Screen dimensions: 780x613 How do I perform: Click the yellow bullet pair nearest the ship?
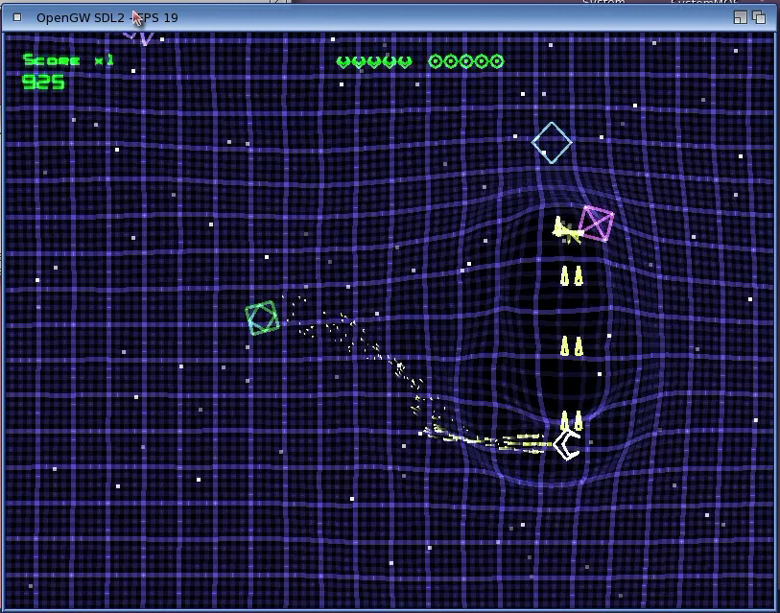(x=571, y=421)
